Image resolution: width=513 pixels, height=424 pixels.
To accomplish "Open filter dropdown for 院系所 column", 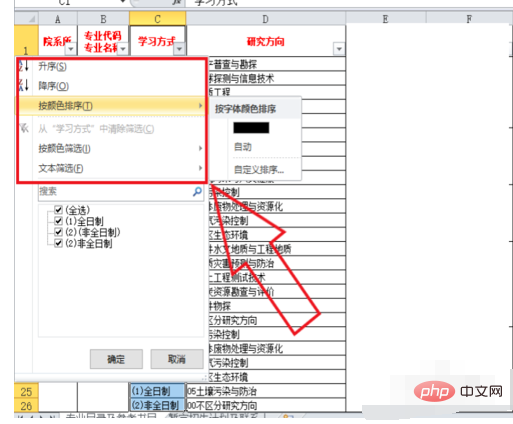I will point(71,49).
